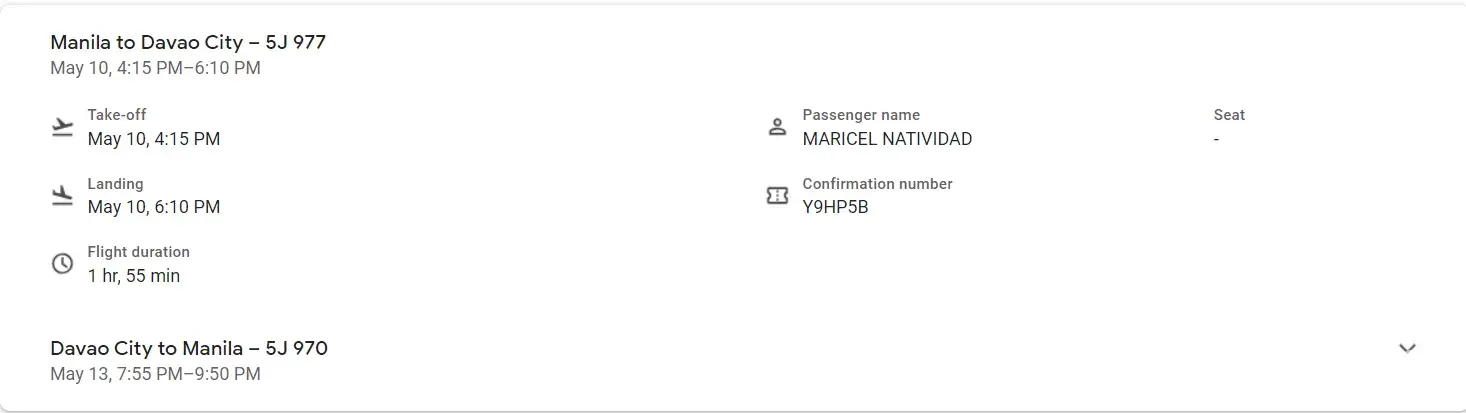Click the Flight duration label
This screenshot has height=413, width=1466.
click(x=138, y=252)
